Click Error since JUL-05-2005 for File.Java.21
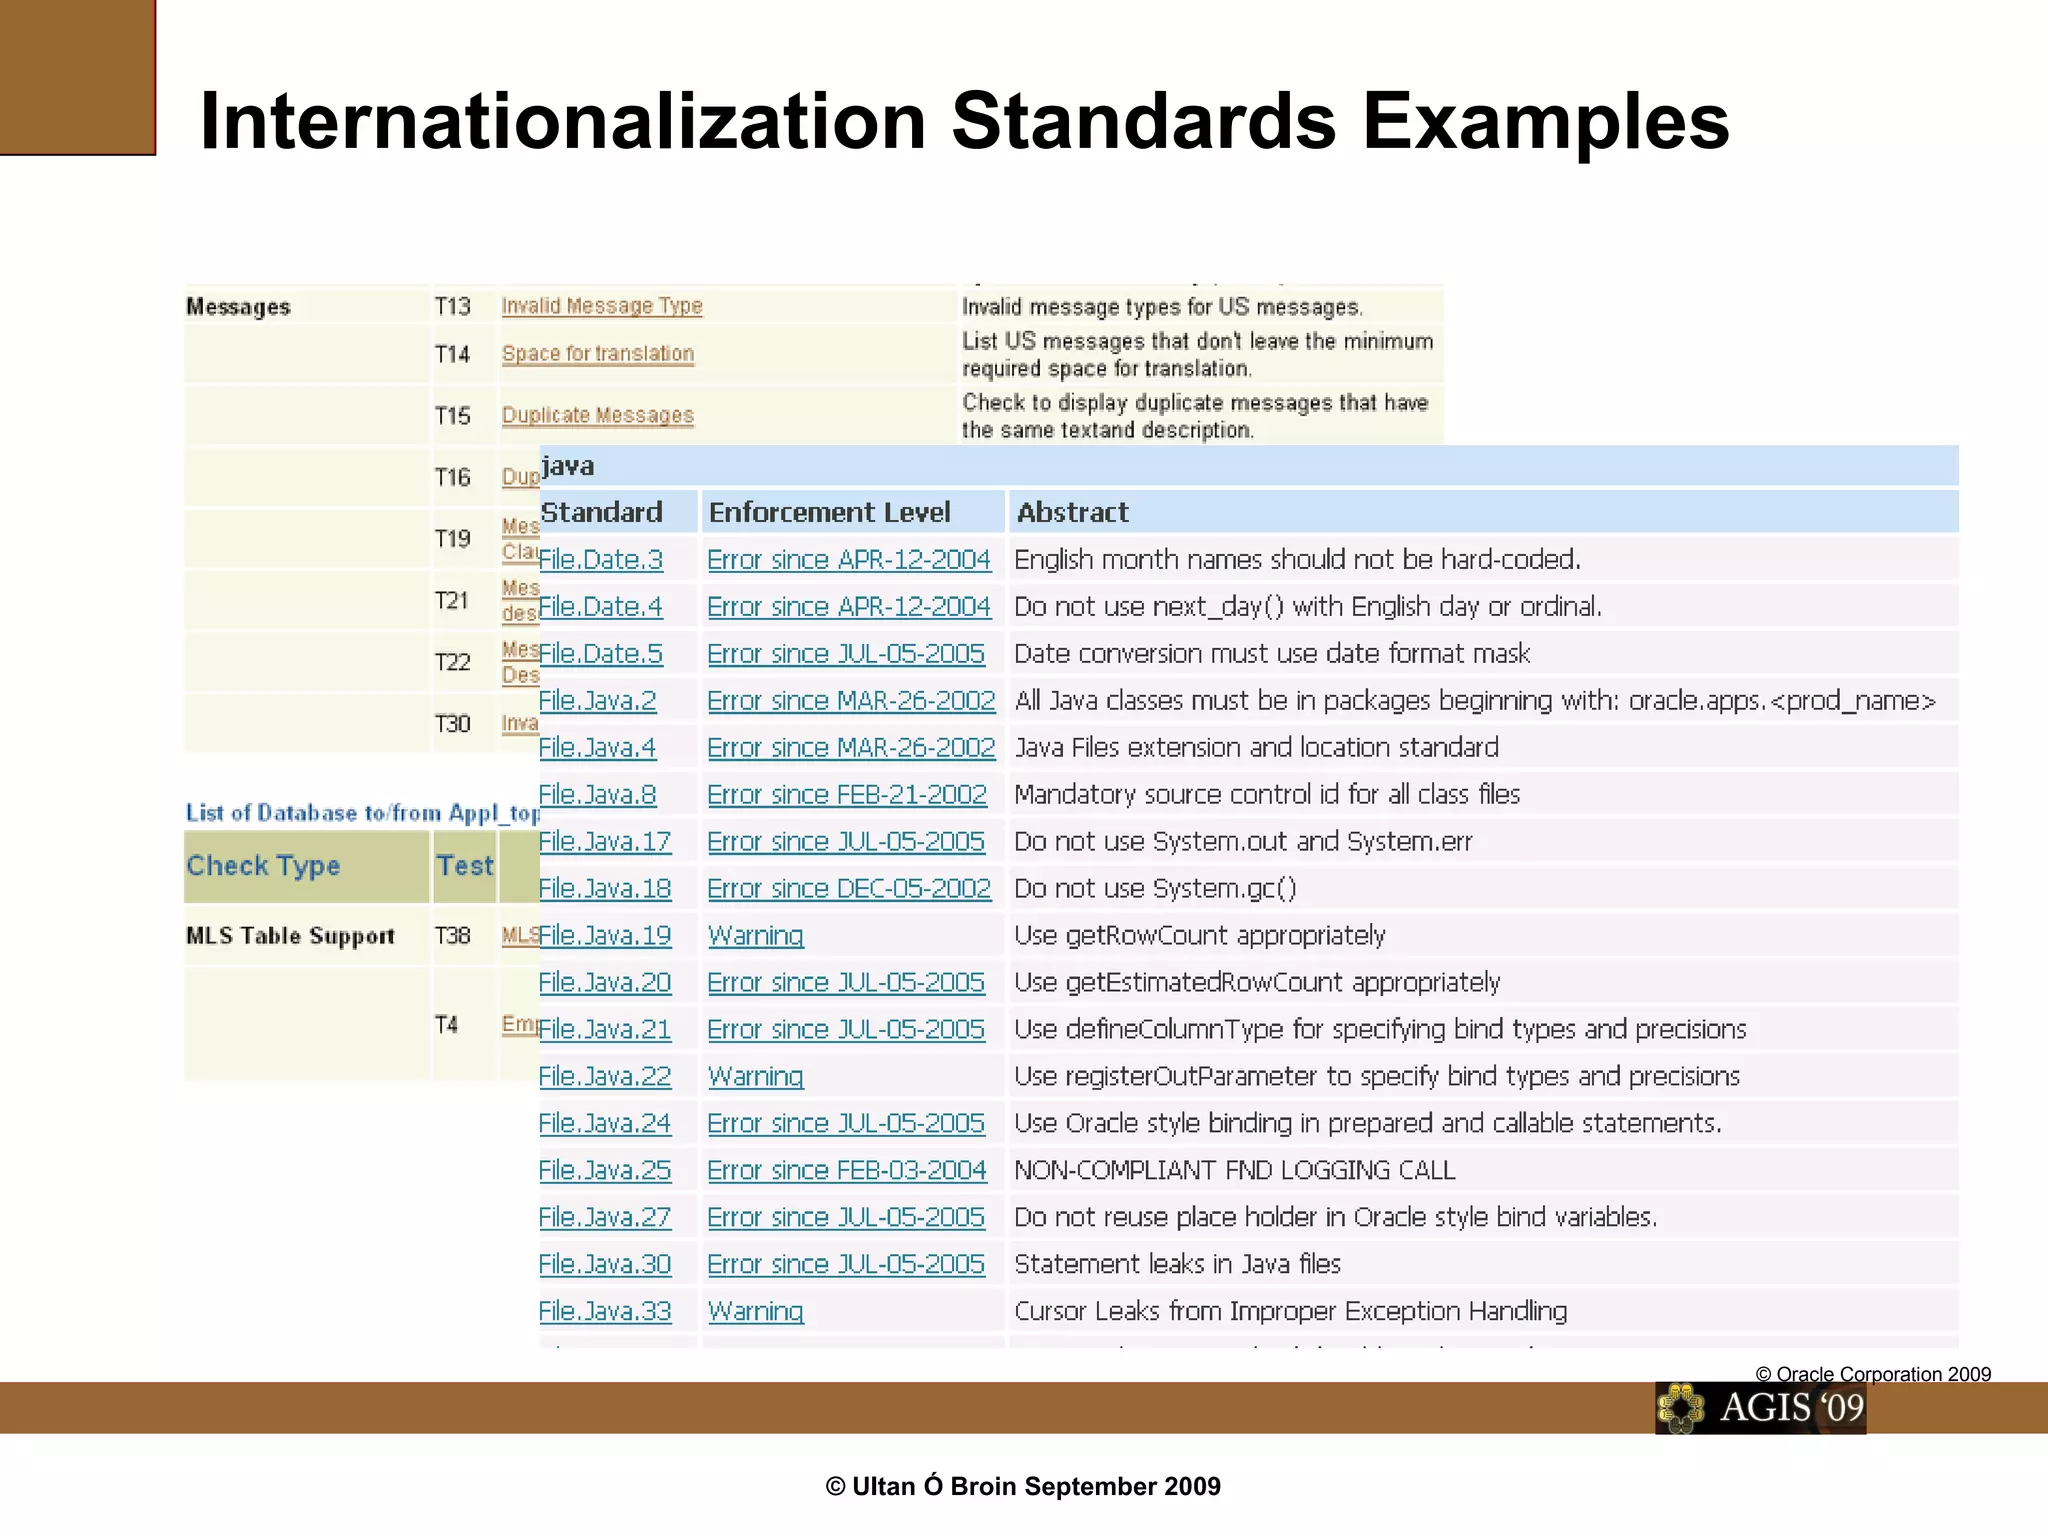Screen dimensions: 2048x1536 (846, 1029)
